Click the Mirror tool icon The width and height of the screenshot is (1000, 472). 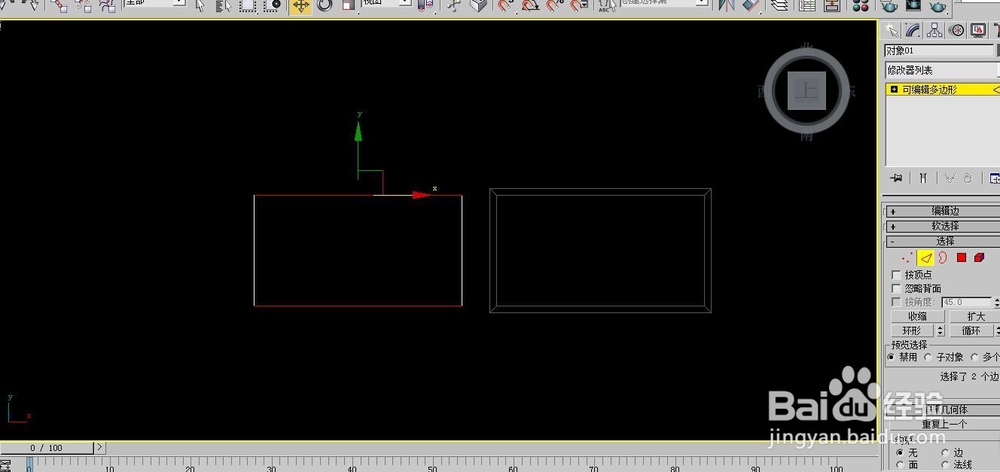coord(726,6)
